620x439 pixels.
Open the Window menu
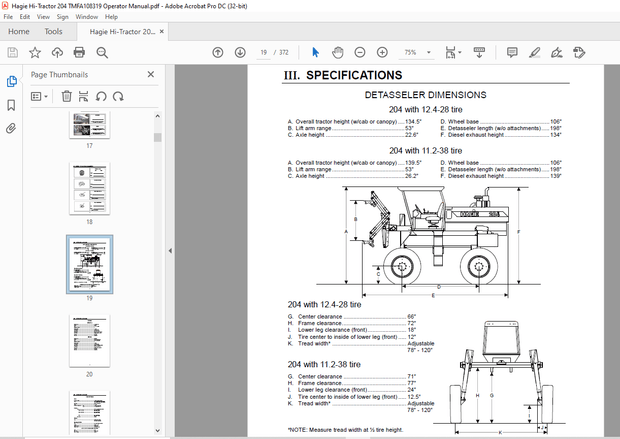(87, 17)
